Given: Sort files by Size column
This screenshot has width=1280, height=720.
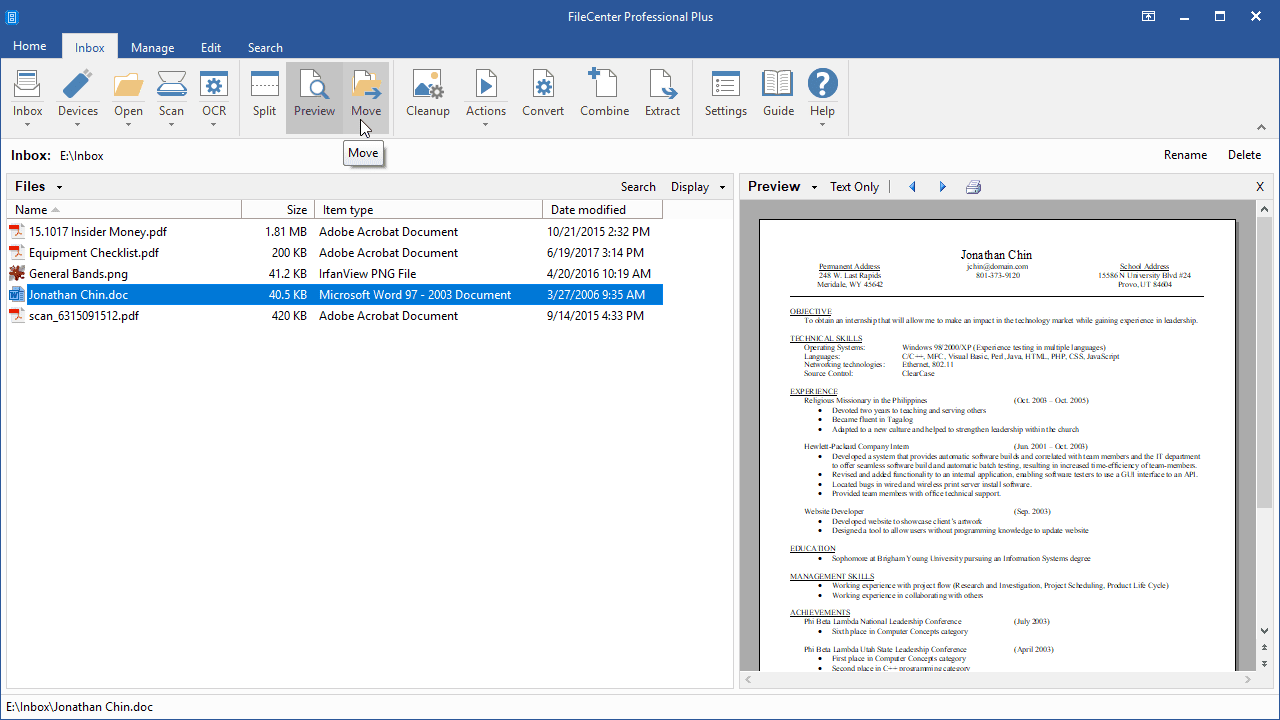Looking at the screenshot, I should tap(278, 210).
